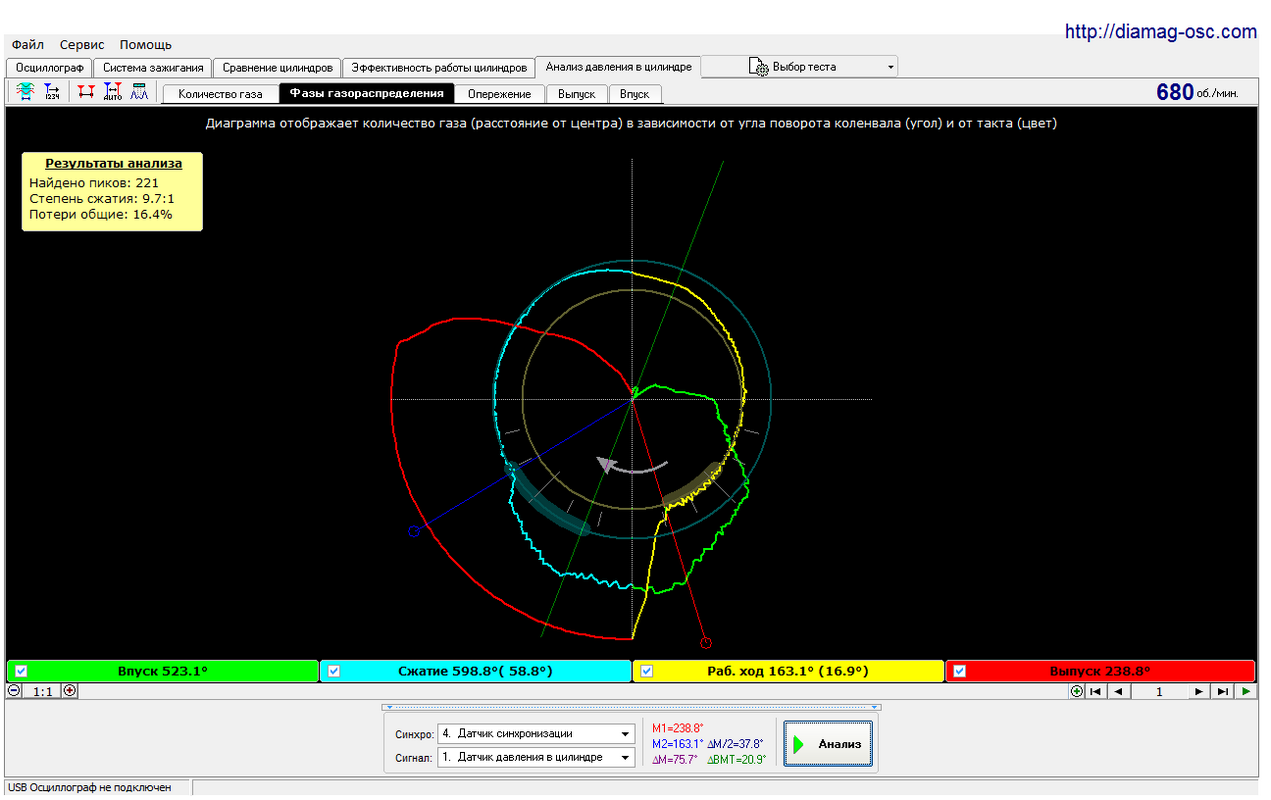Viewport: 1271px width, 800px height.
Task: Click the 680 об./мин. RPM readout
Action: coord(1197,92)
